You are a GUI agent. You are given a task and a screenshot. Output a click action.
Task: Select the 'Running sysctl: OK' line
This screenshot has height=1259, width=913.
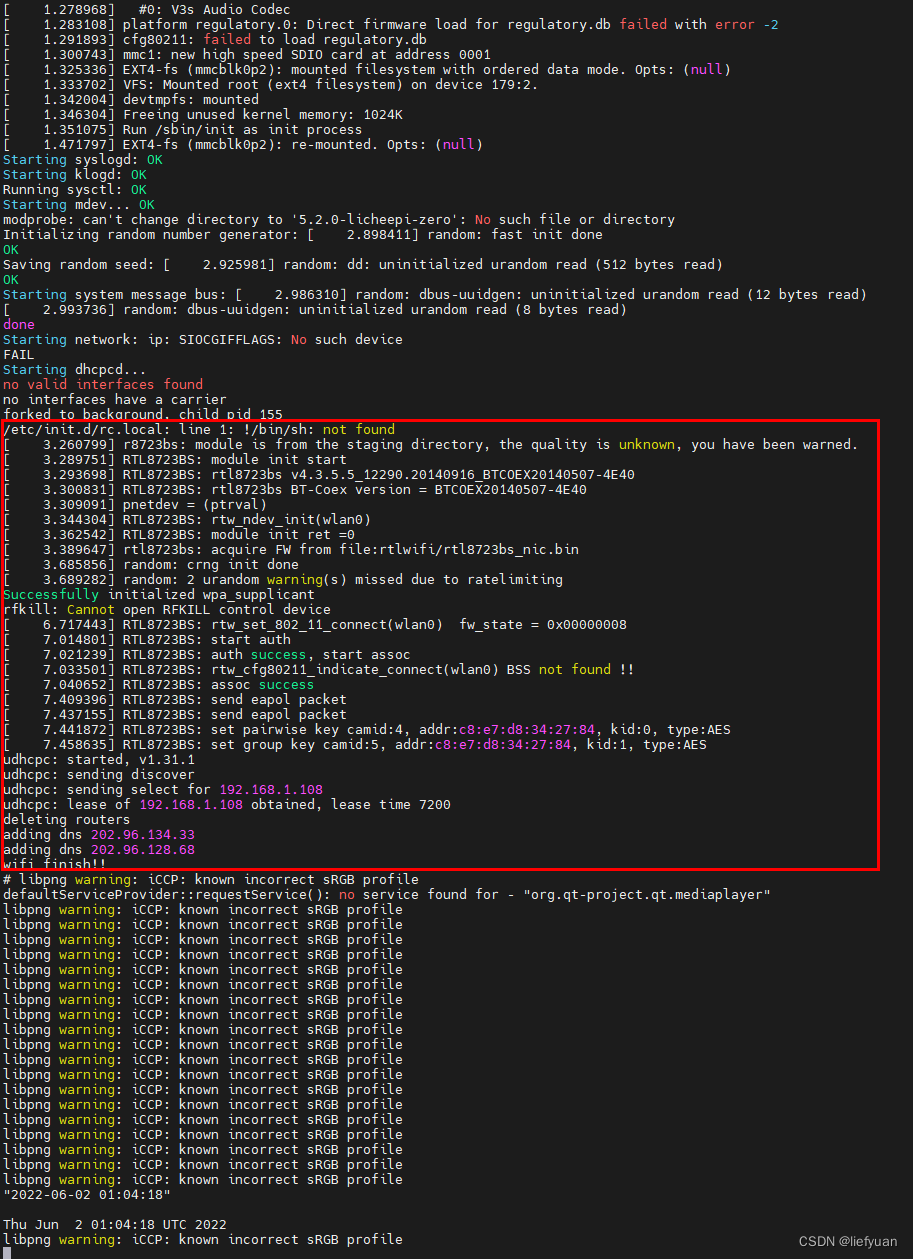[x=75, y=189]
